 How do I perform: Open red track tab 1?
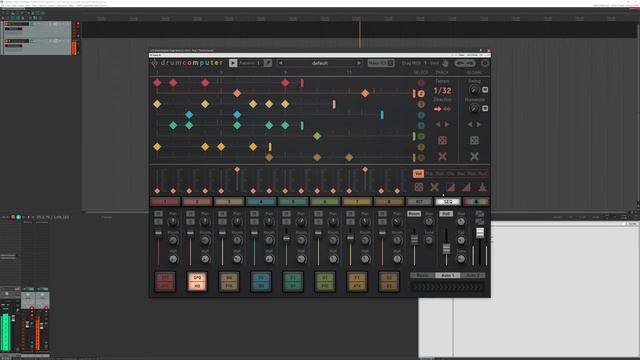(165, 202)
